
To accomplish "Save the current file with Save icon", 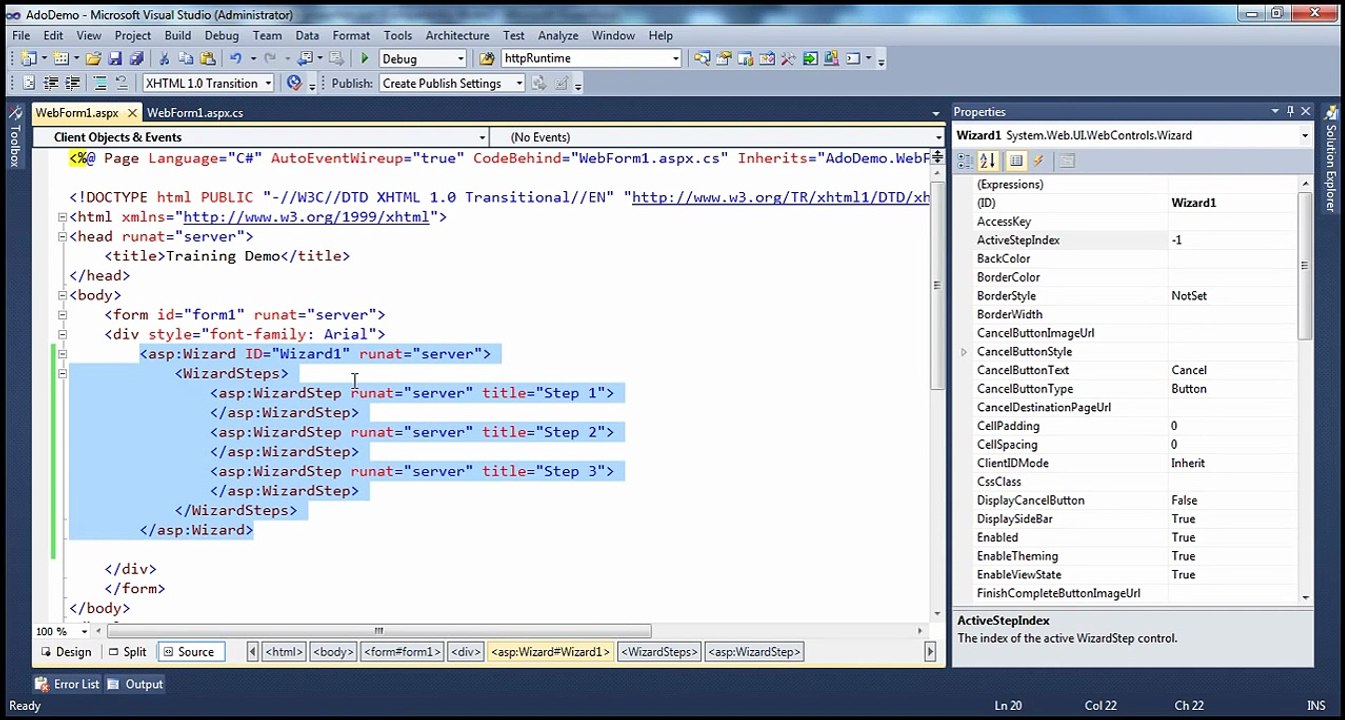I will pyautogui.click(x=115, y=59).
